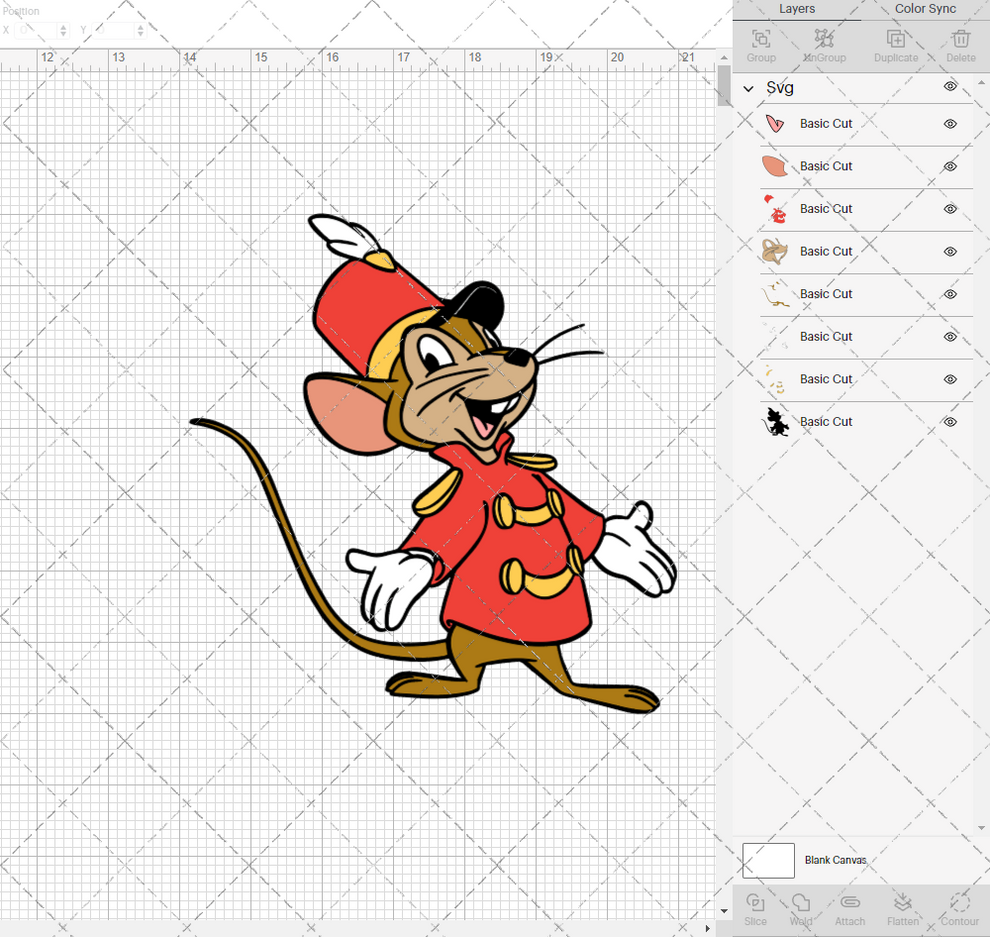Click the X position stepper arrows
The image size is (990, 937).
[x=63, y=30]
